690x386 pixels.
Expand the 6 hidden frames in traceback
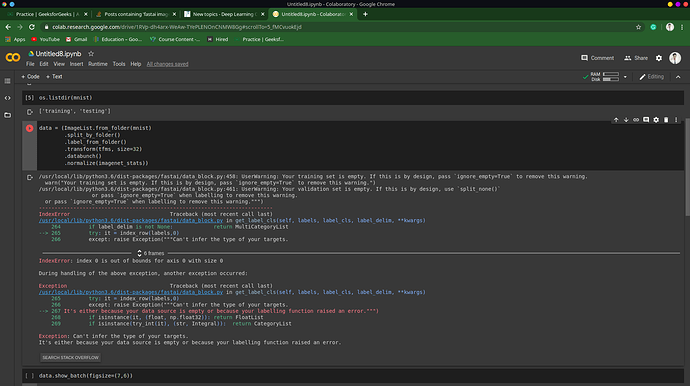[x=151, y=253]
